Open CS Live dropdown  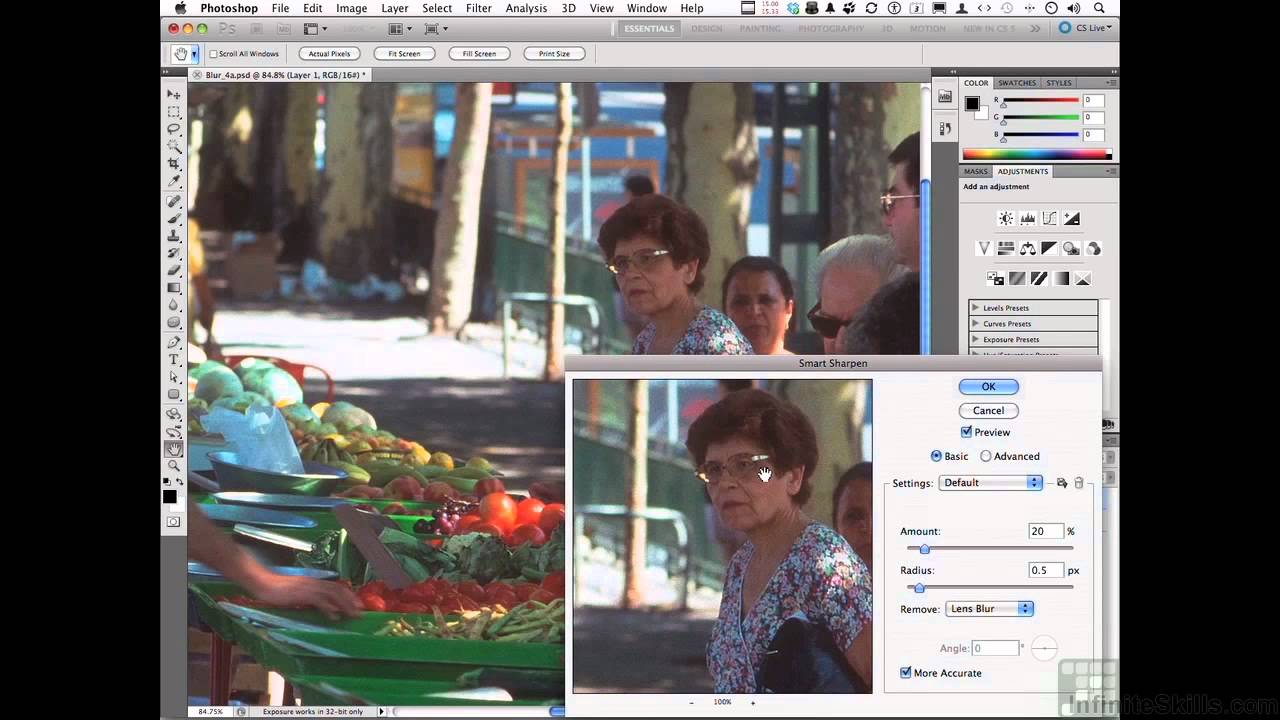pyautogui.click(x=1085, y=28)
